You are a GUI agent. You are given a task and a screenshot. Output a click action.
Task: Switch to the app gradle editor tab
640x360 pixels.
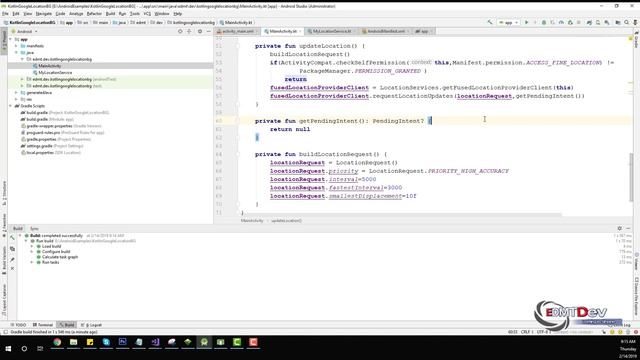(x=424, y=31)
